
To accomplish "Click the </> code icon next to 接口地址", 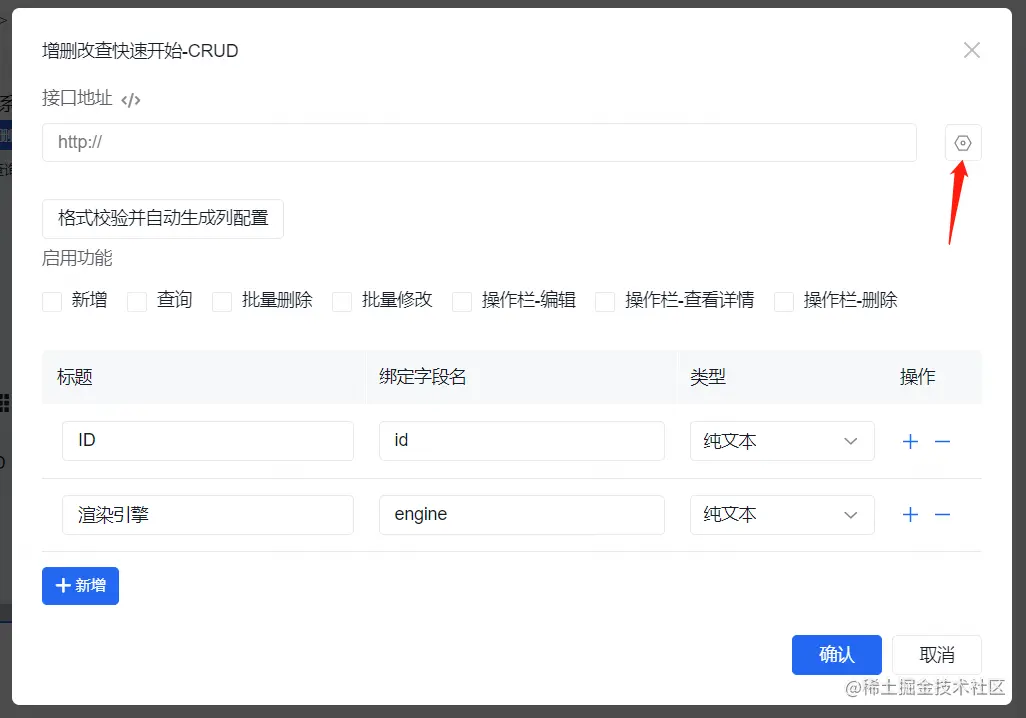I will (130, 98).
